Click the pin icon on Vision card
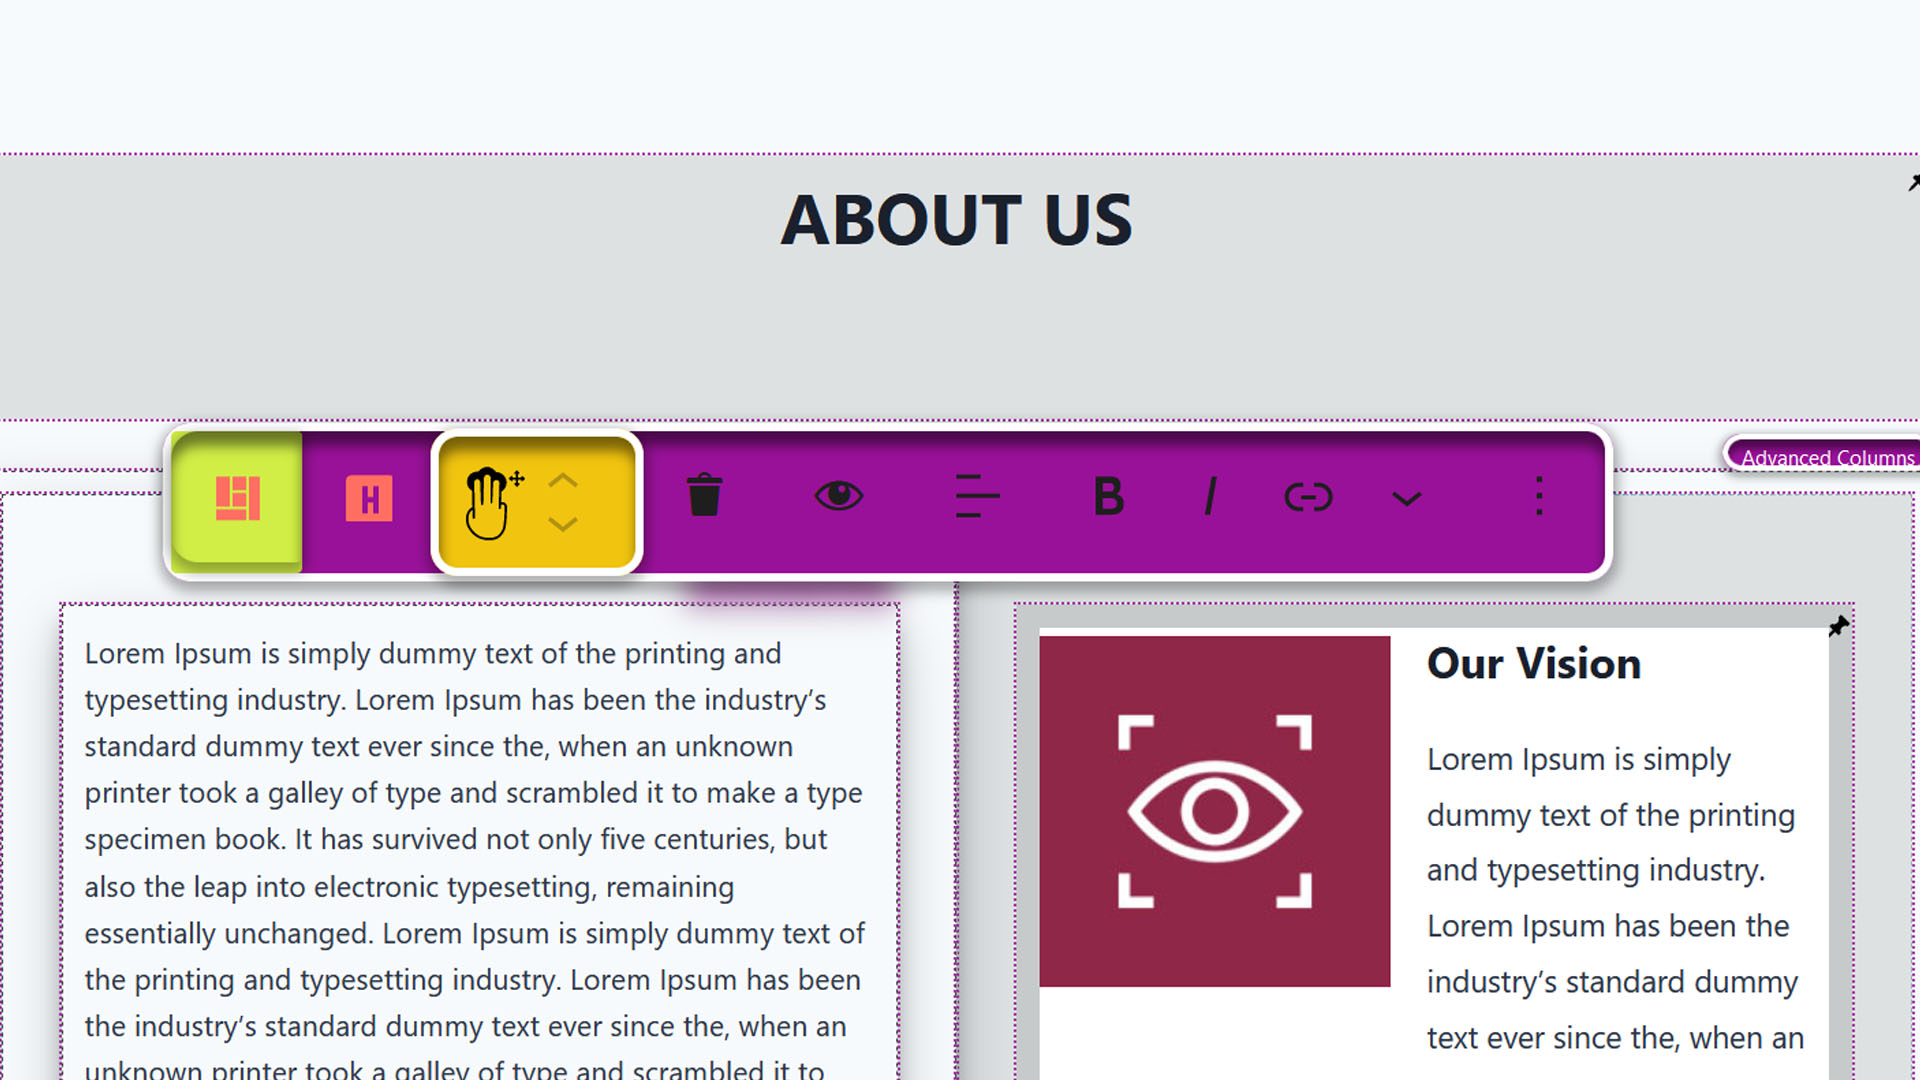 [x=1838, y=627]
